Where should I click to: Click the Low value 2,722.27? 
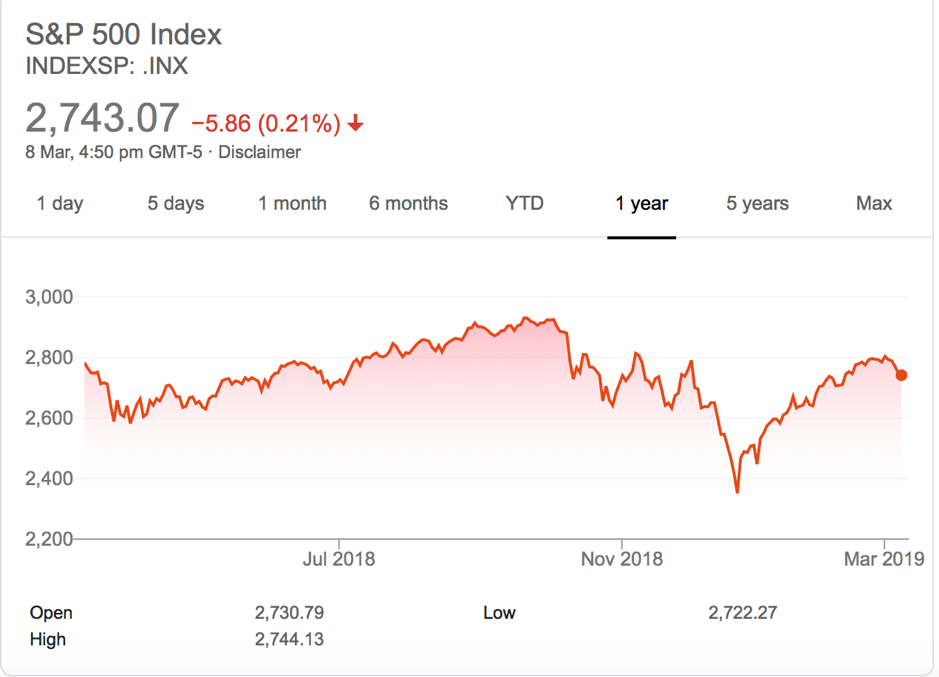pos(742,613)
